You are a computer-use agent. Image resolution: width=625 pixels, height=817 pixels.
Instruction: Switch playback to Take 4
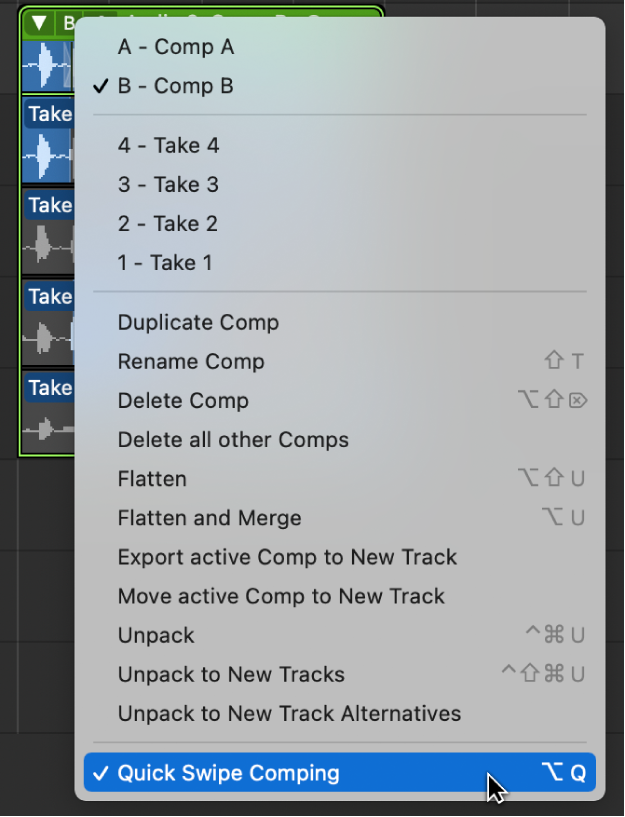(168, 145)
